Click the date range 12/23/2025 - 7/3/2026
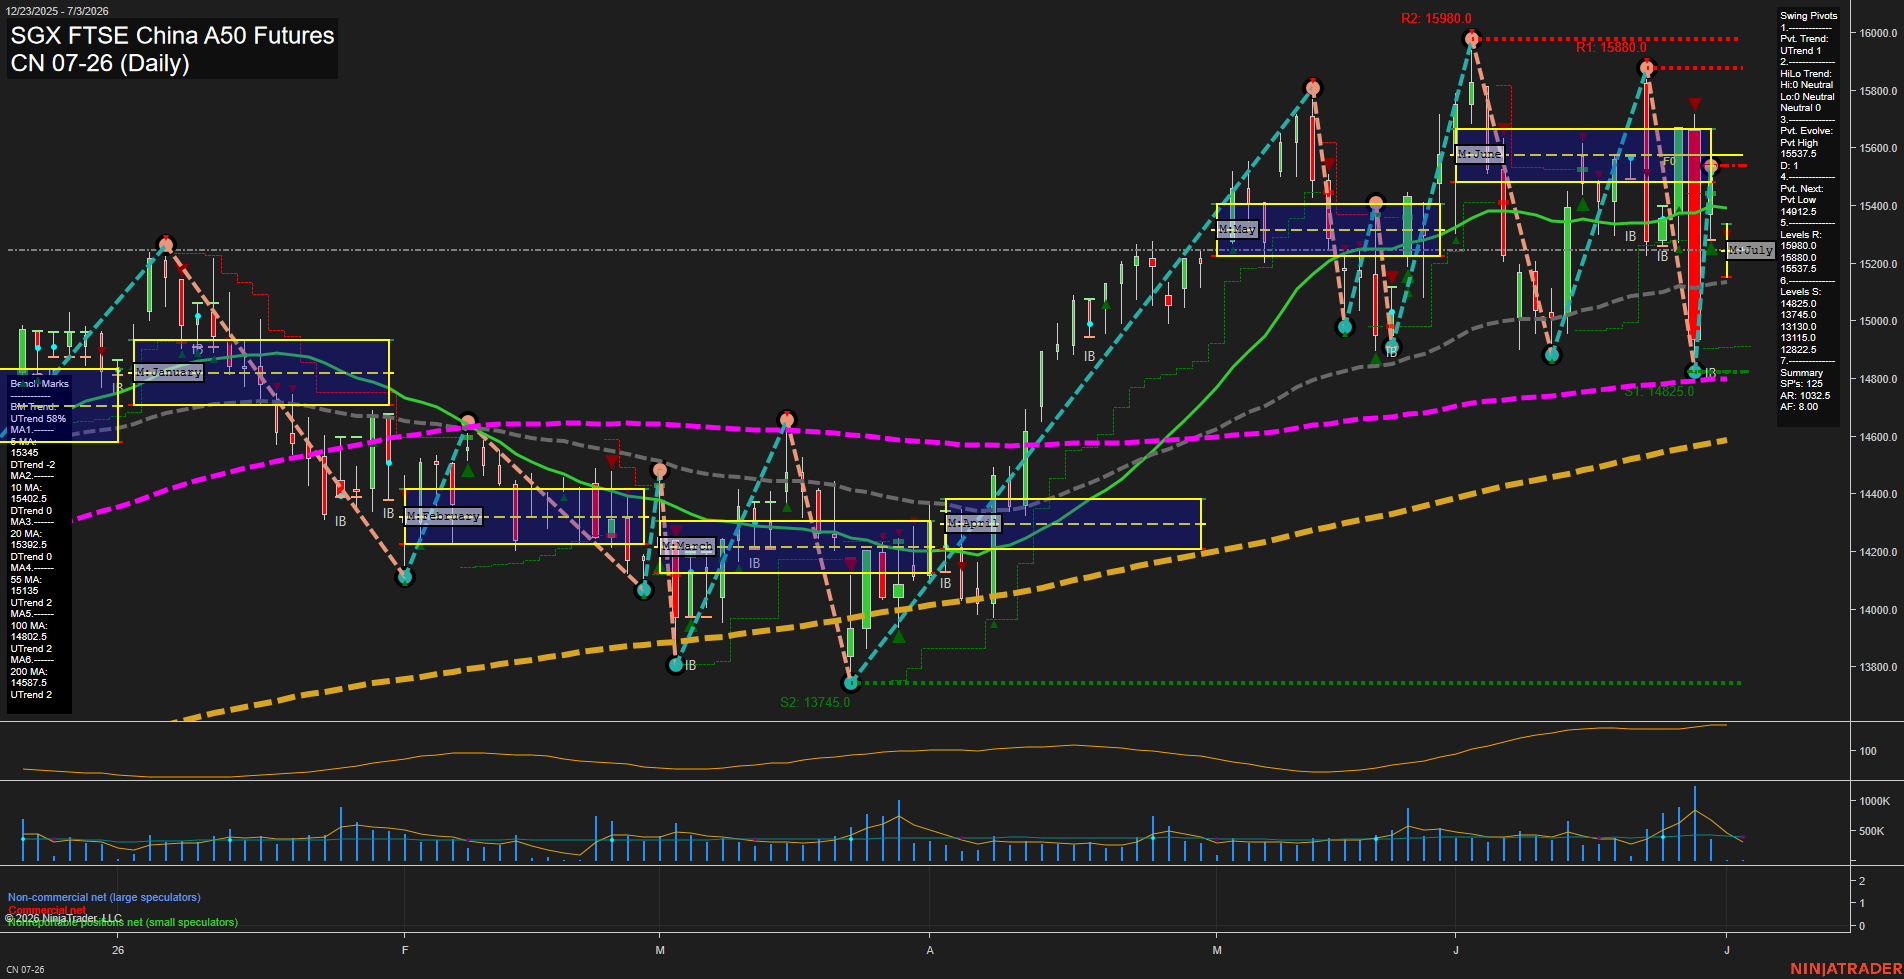The width and height of the screenshot is (1904, 979). click(x=57, y=11)
